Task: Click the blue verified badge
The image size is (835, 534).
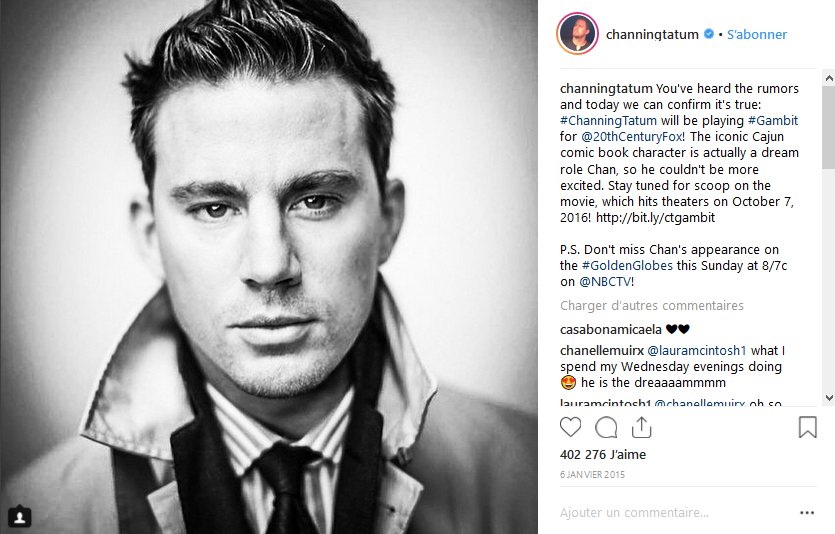Action: 709,34
